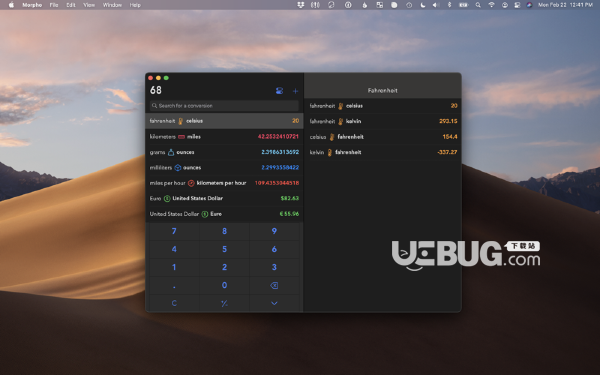Collapse keypad with the down chevron
Image resolution: width=600 pixels, height=375 pixels.
pos(274,303)
